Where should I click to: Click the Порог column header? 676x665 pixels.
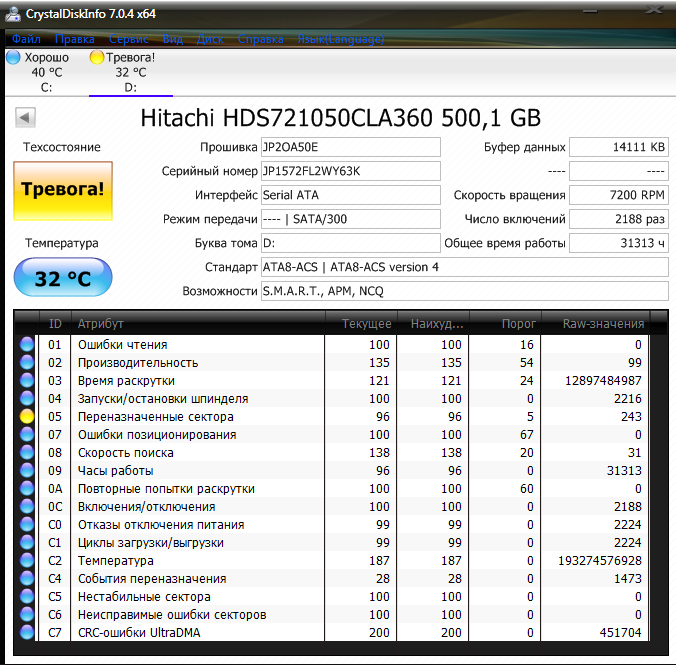(505, 323)
